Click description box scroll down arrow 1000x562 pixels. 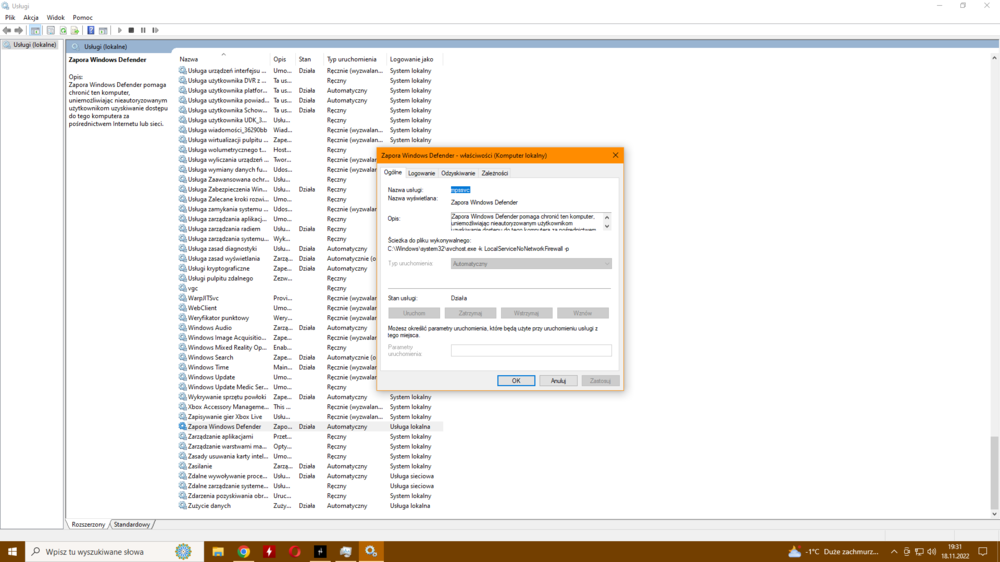point(607,226)
